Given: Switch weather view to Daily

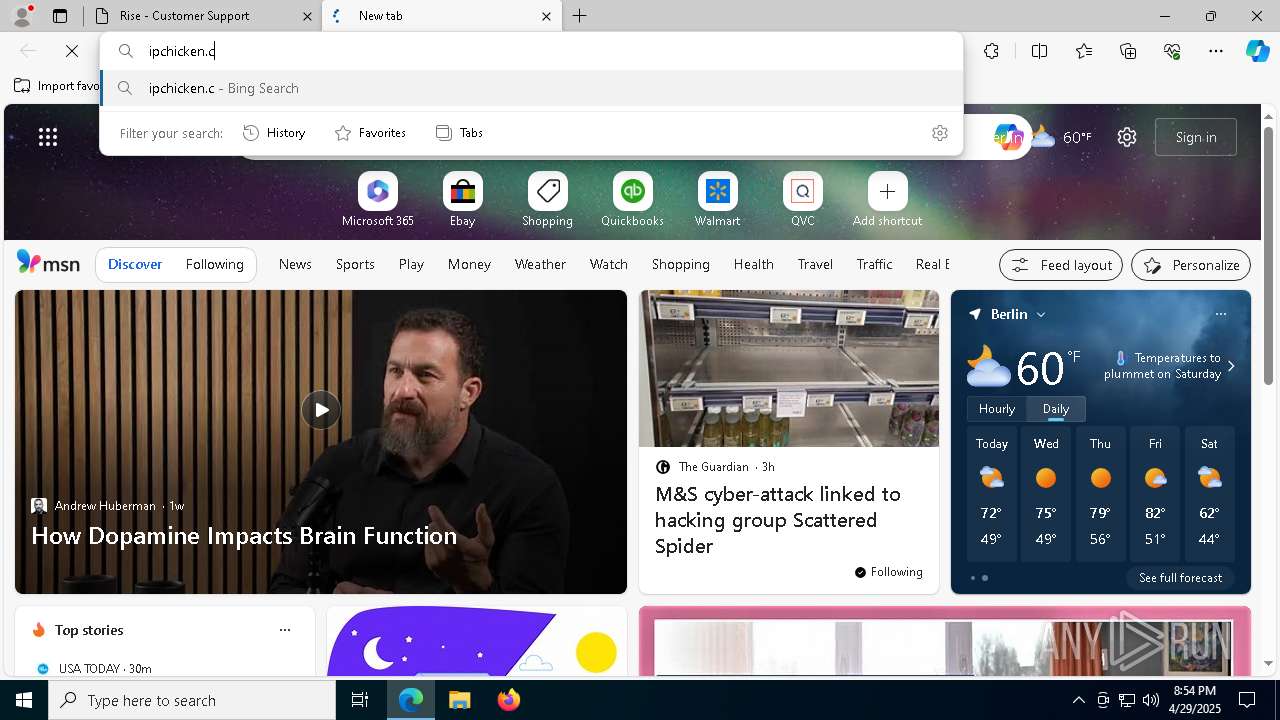Looking at the screenshot, I should coord(1056,409).
